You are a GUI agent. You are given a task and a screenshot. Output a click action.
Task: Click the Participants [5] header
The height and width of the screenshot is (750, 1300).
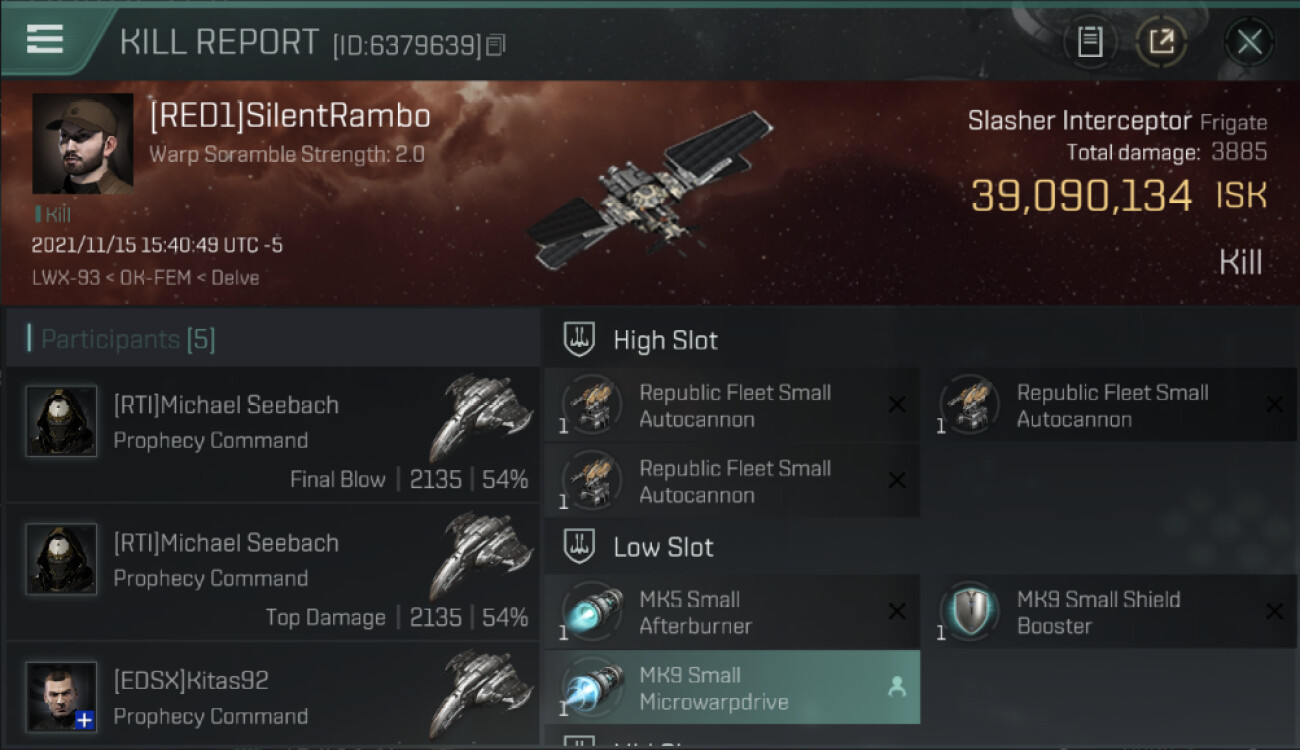[128, 339]
